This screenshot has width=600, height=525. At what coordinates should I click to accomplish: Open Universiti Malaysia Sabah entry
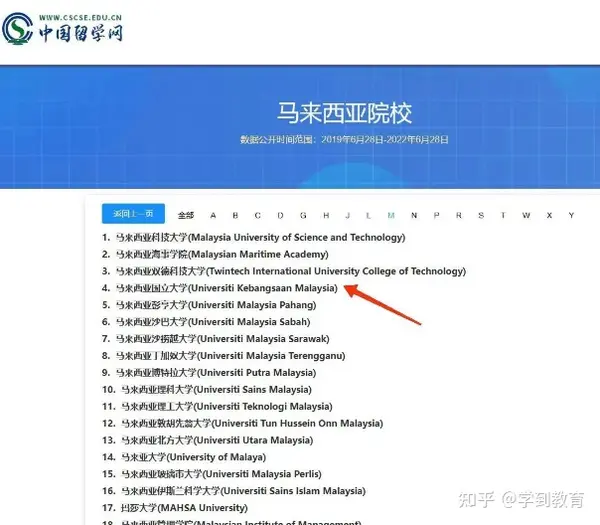coord(206,322)
